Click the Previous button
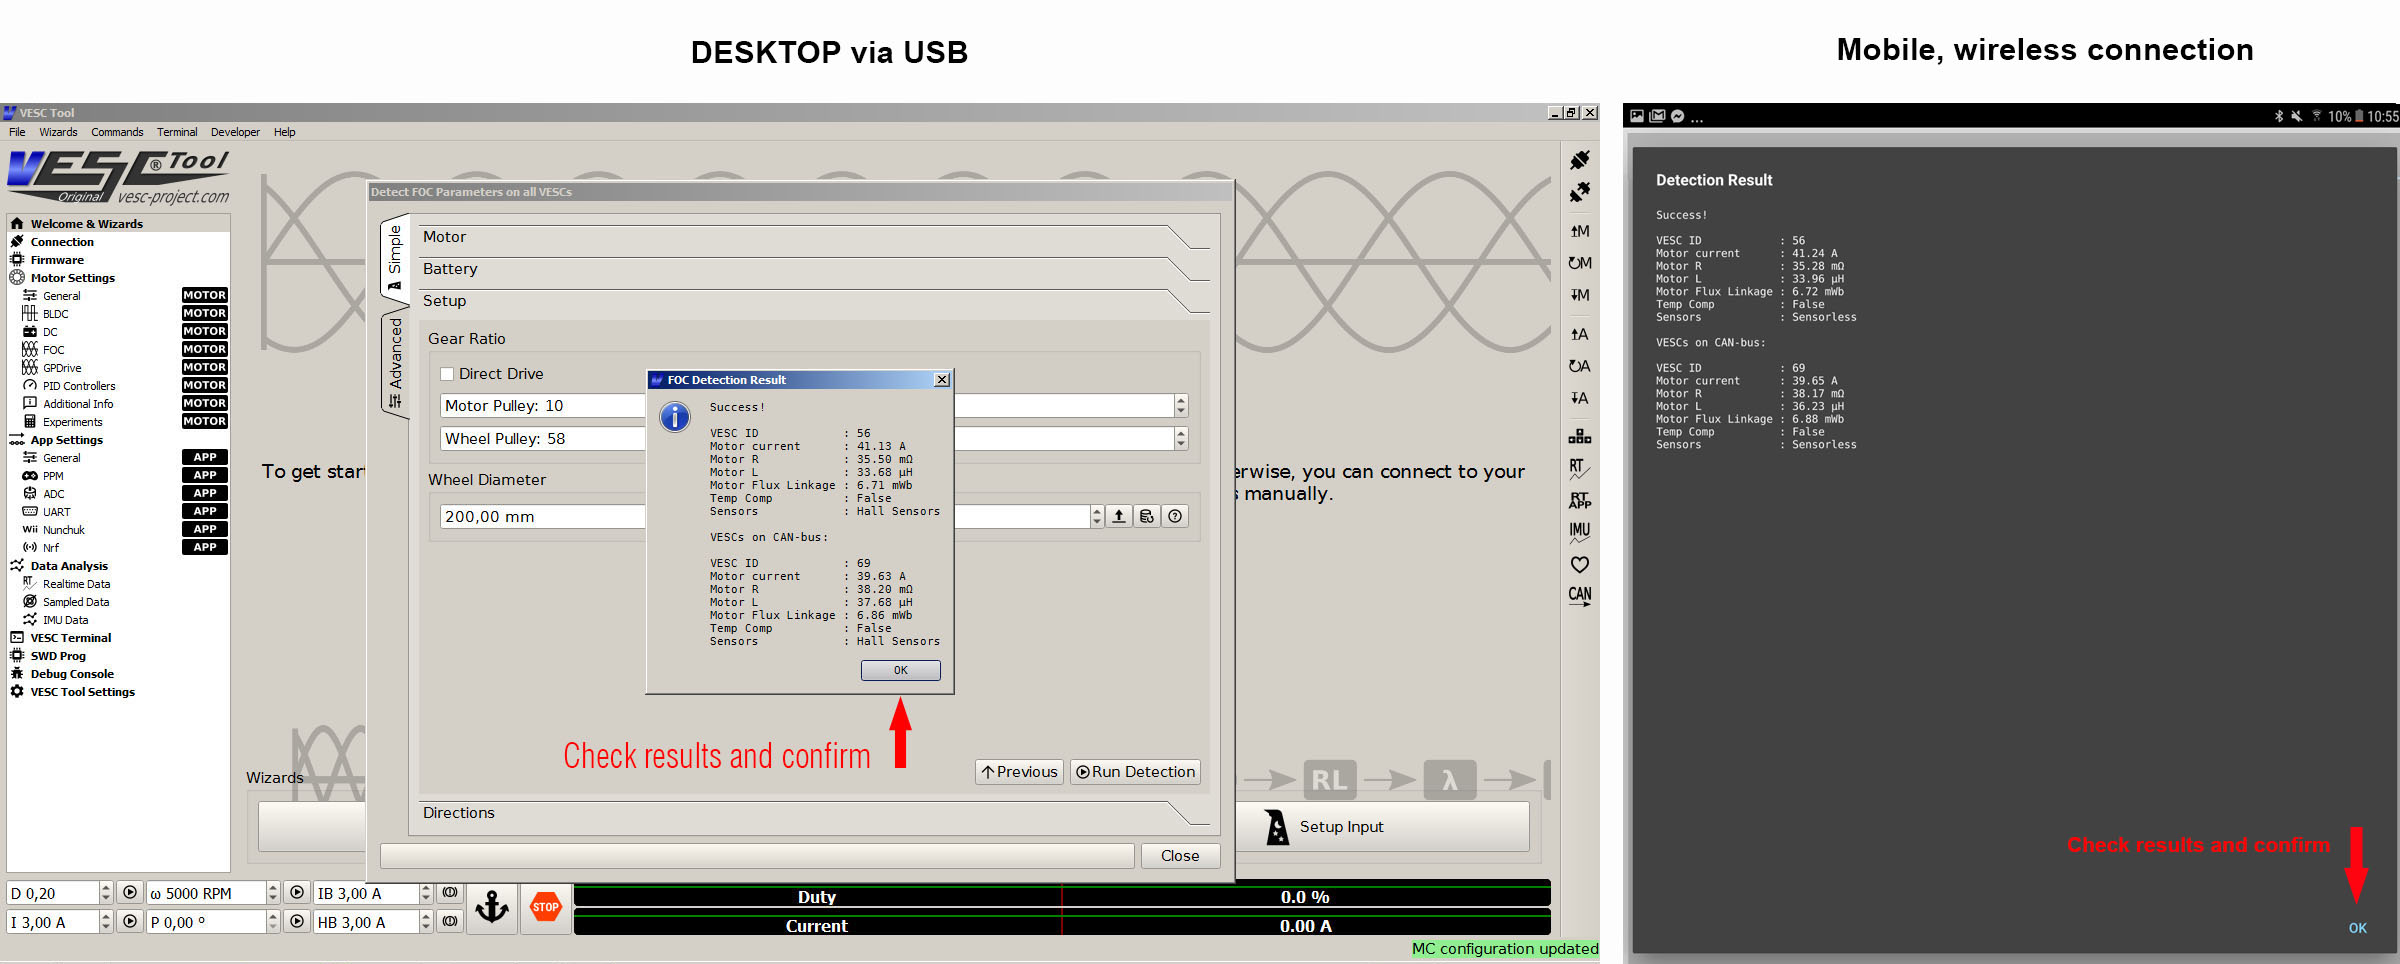Screen dimensions: 2400x964 click(x=1019, y=772)
